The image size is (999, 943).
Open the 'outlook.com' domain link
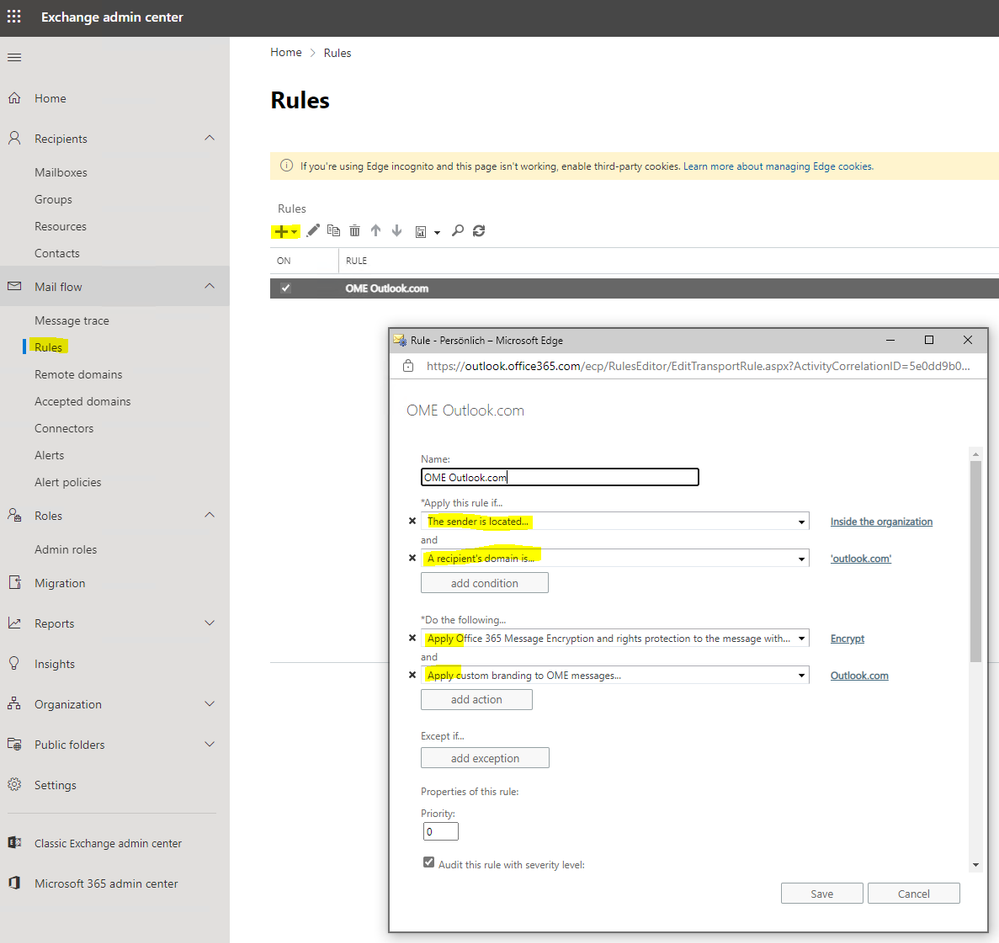(861, 558)
